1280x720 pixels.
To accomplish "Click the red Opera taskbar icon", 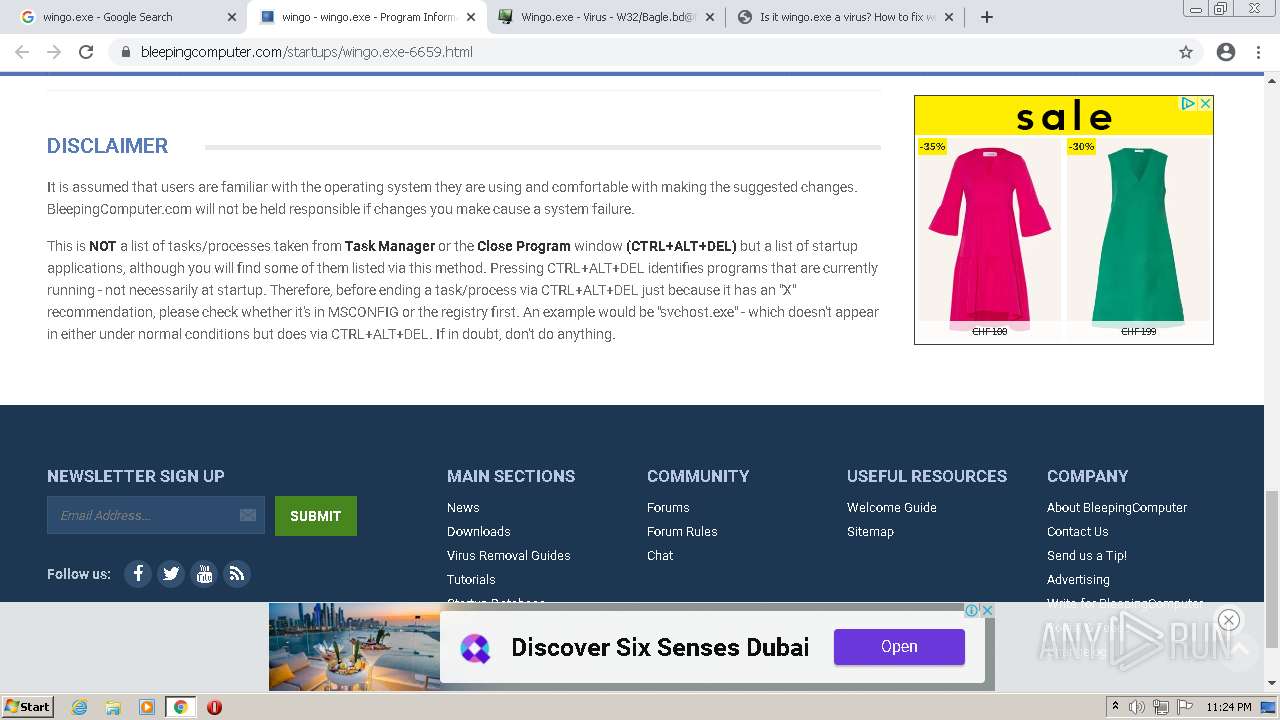I will [214, 707].
